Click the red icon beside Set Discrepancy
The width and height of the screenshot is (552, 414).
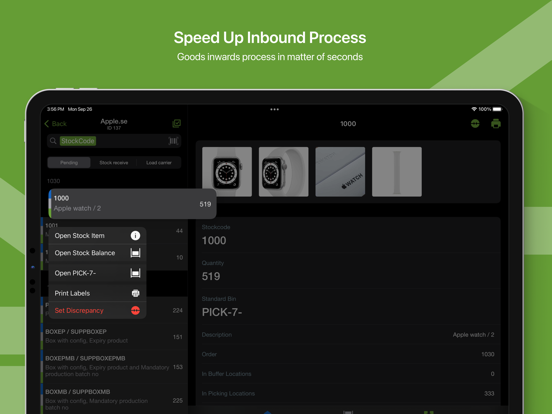pos(135,310)
